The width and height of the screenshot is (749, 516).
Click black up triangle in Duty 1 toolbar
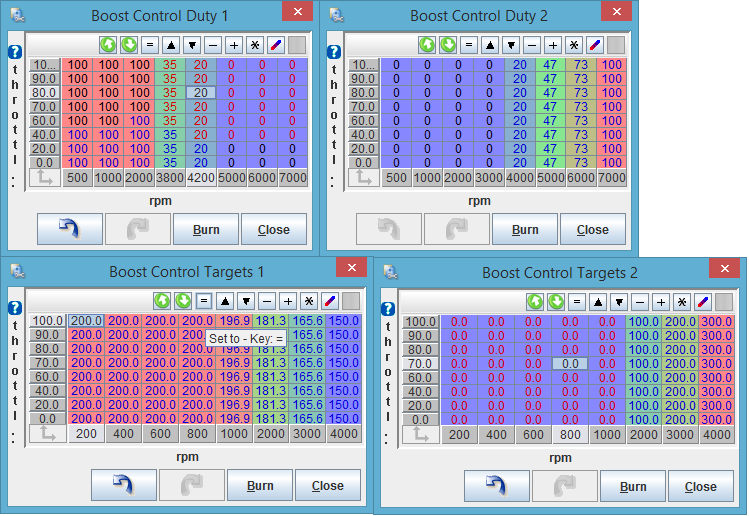click(x=171, y=45)
